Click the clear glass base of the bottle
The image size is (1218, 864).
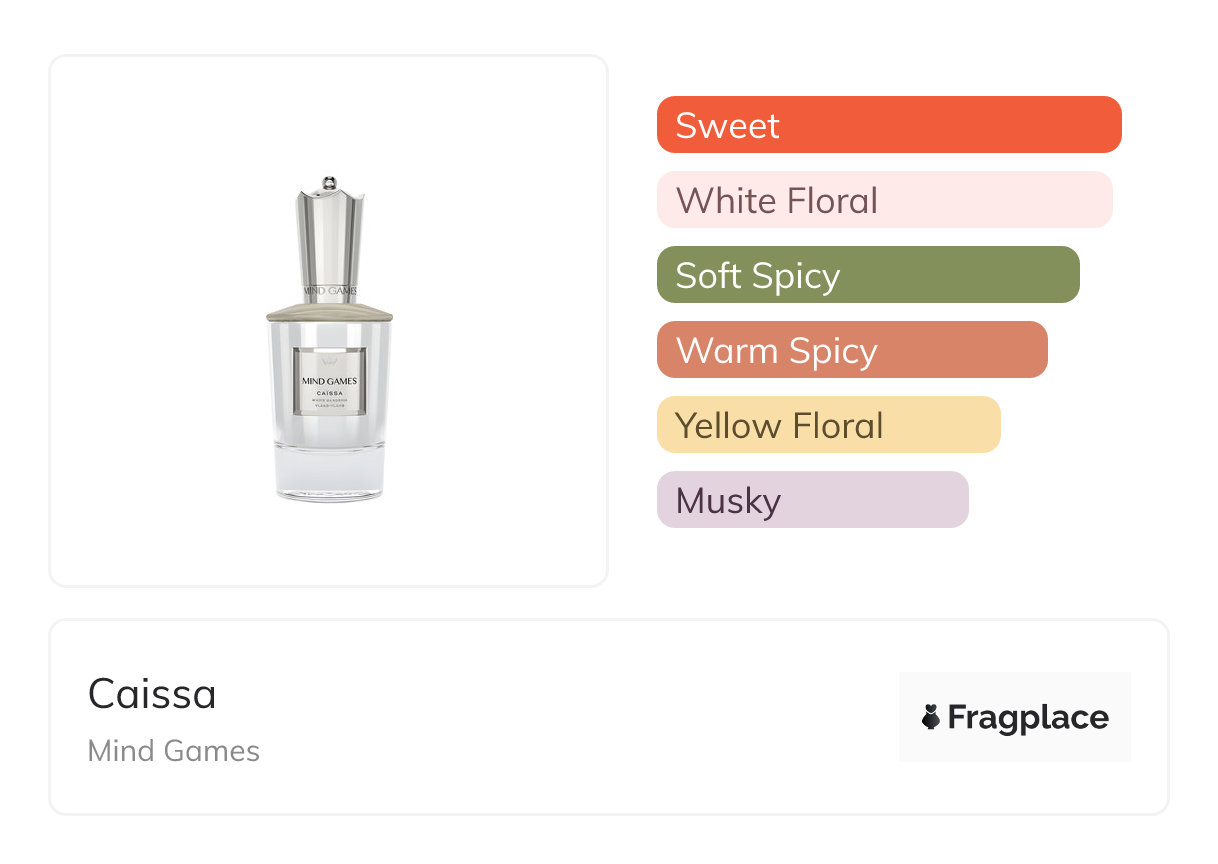click(x=329, y=472)
